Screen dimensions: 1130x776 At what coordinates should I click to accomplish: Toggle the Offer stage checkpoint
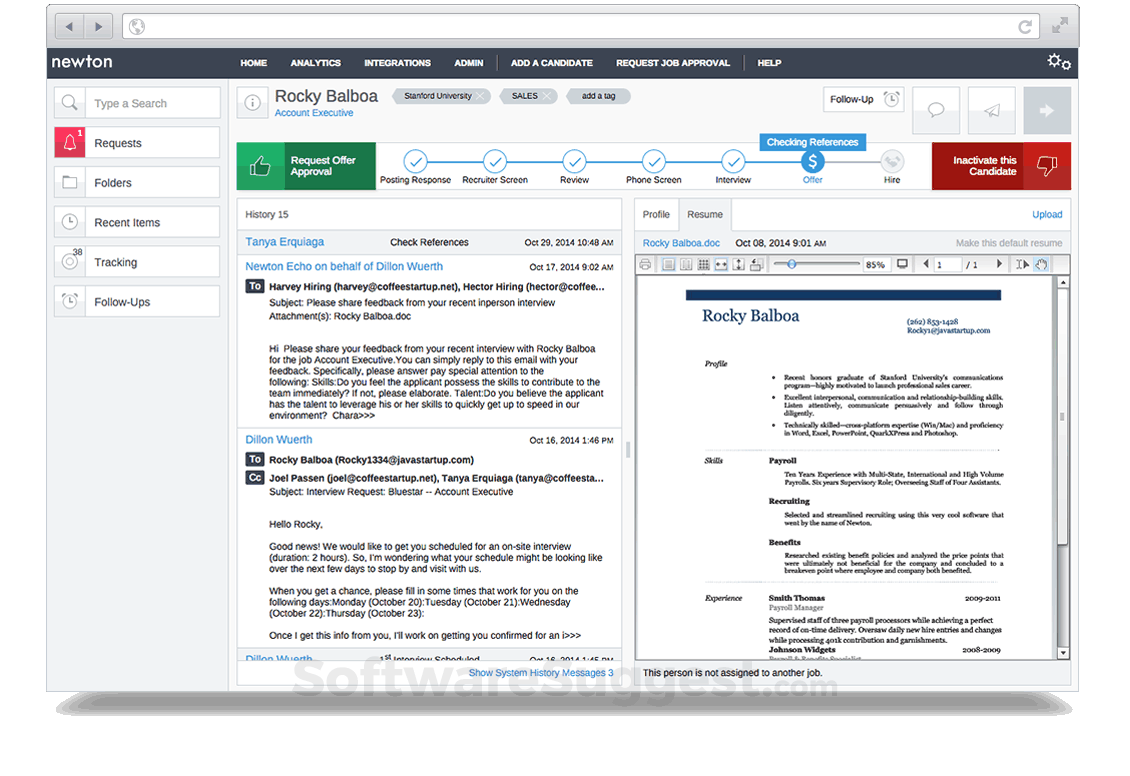click(812, 161)
